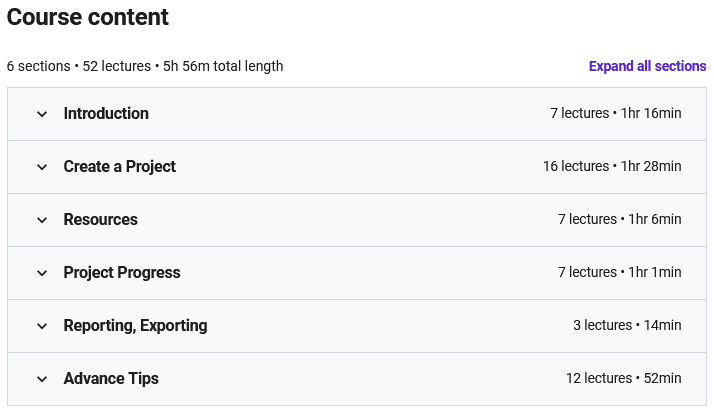Expand the Introduction section title
The image size is (714, 413).
coord(106,114)
